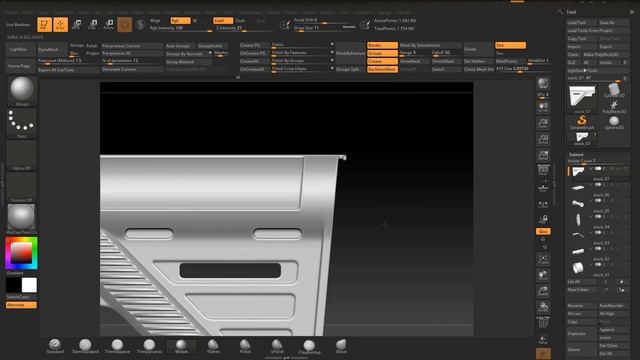
Task: Adjust the Rgb Intensity slider
Action: [181, 28]
